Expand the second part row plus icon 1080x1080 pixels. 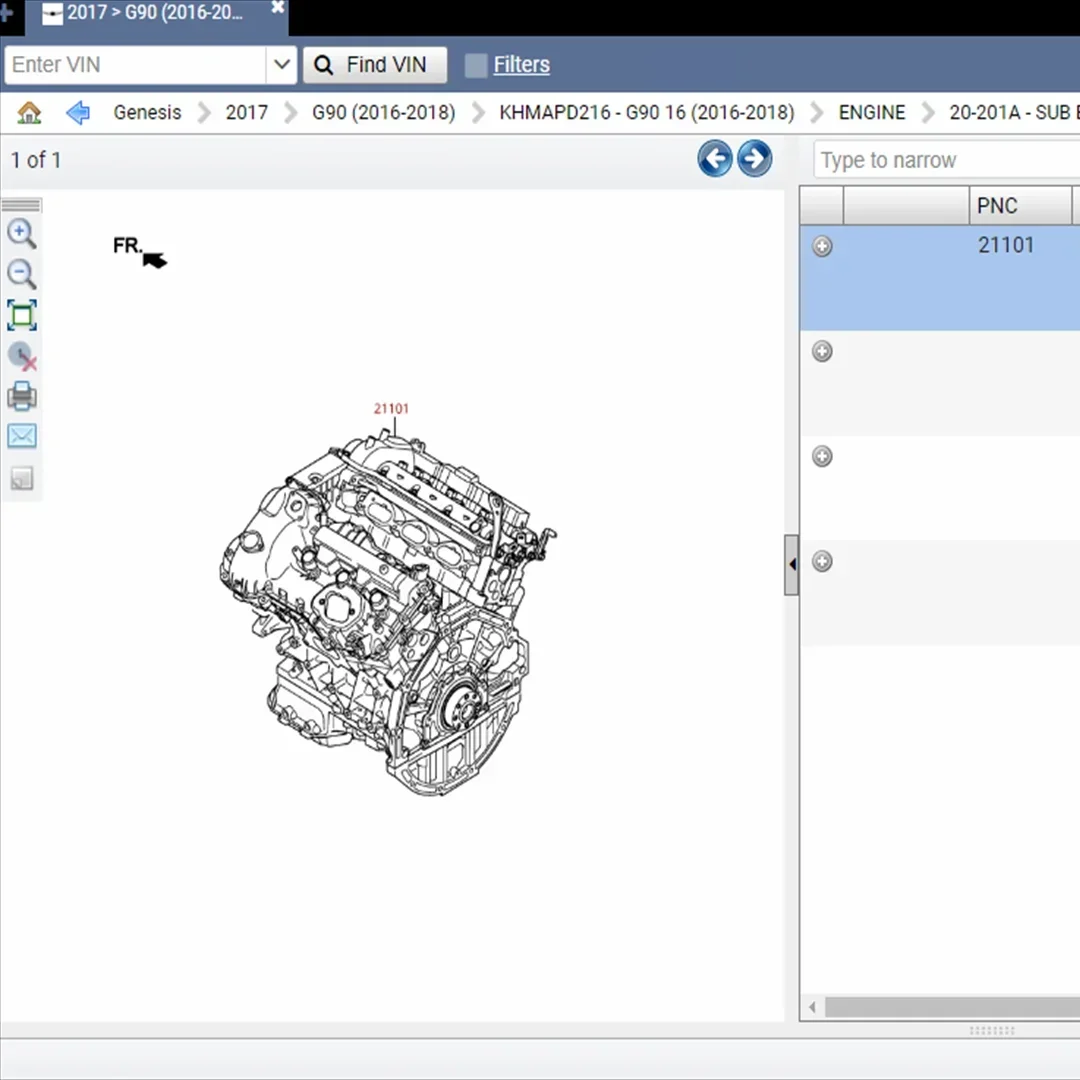pyautogui.click(x=822, y=351)
